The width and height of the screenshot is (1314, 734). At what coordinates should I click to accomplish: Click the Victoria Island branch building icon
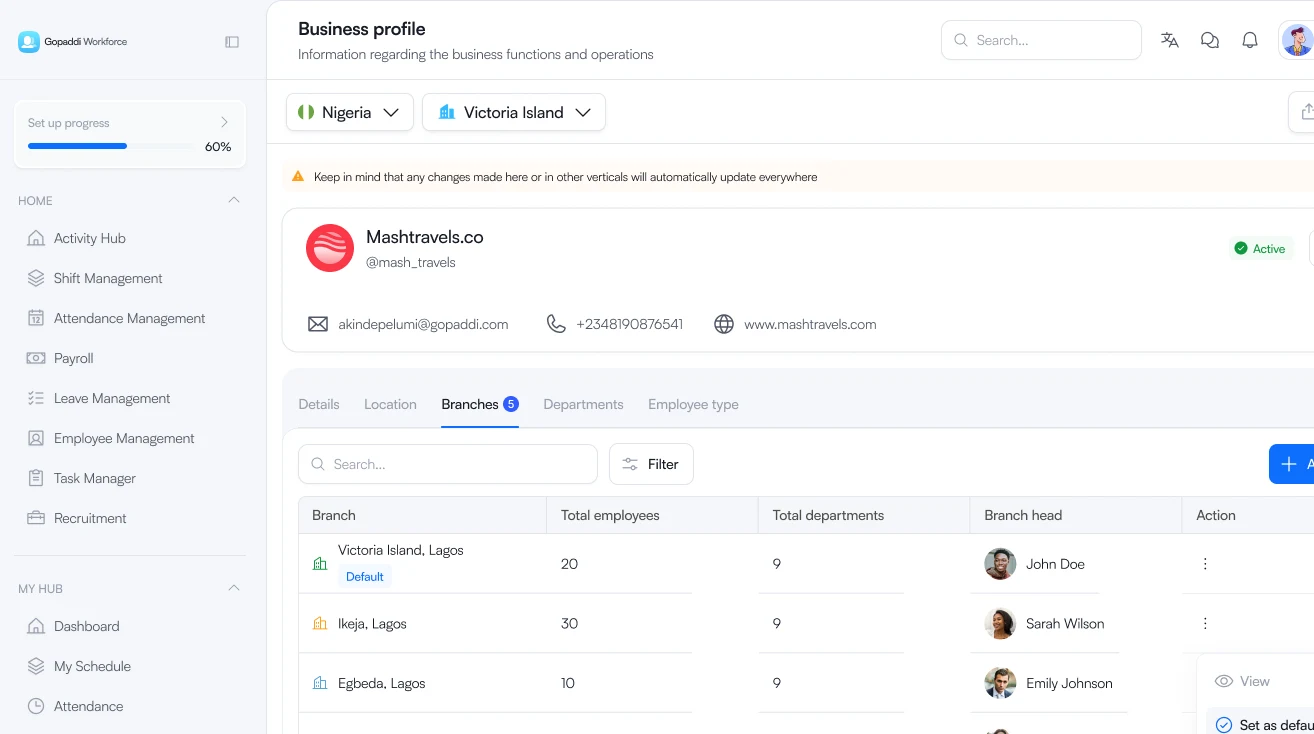pos(320,564)
